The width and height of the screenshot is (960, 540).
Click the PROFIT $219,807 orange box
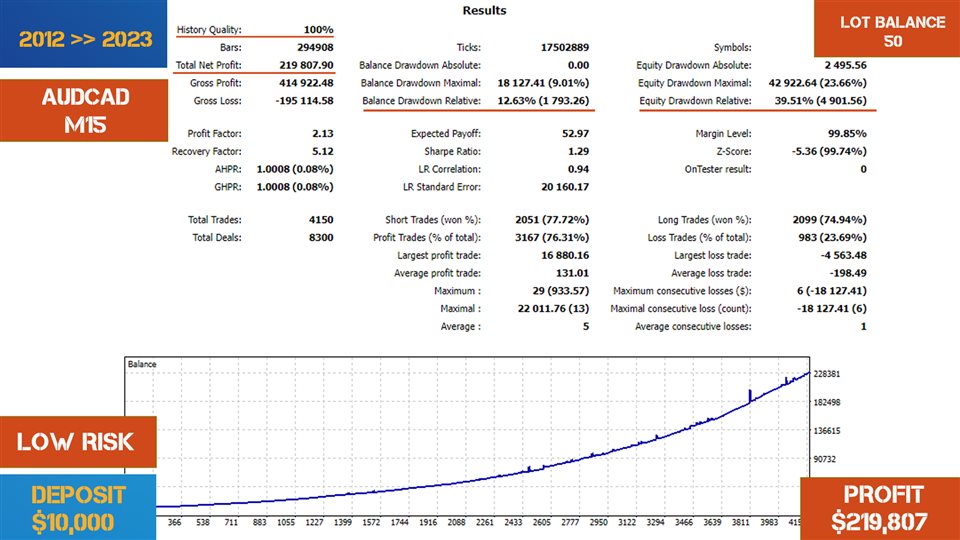click(880, 508)
